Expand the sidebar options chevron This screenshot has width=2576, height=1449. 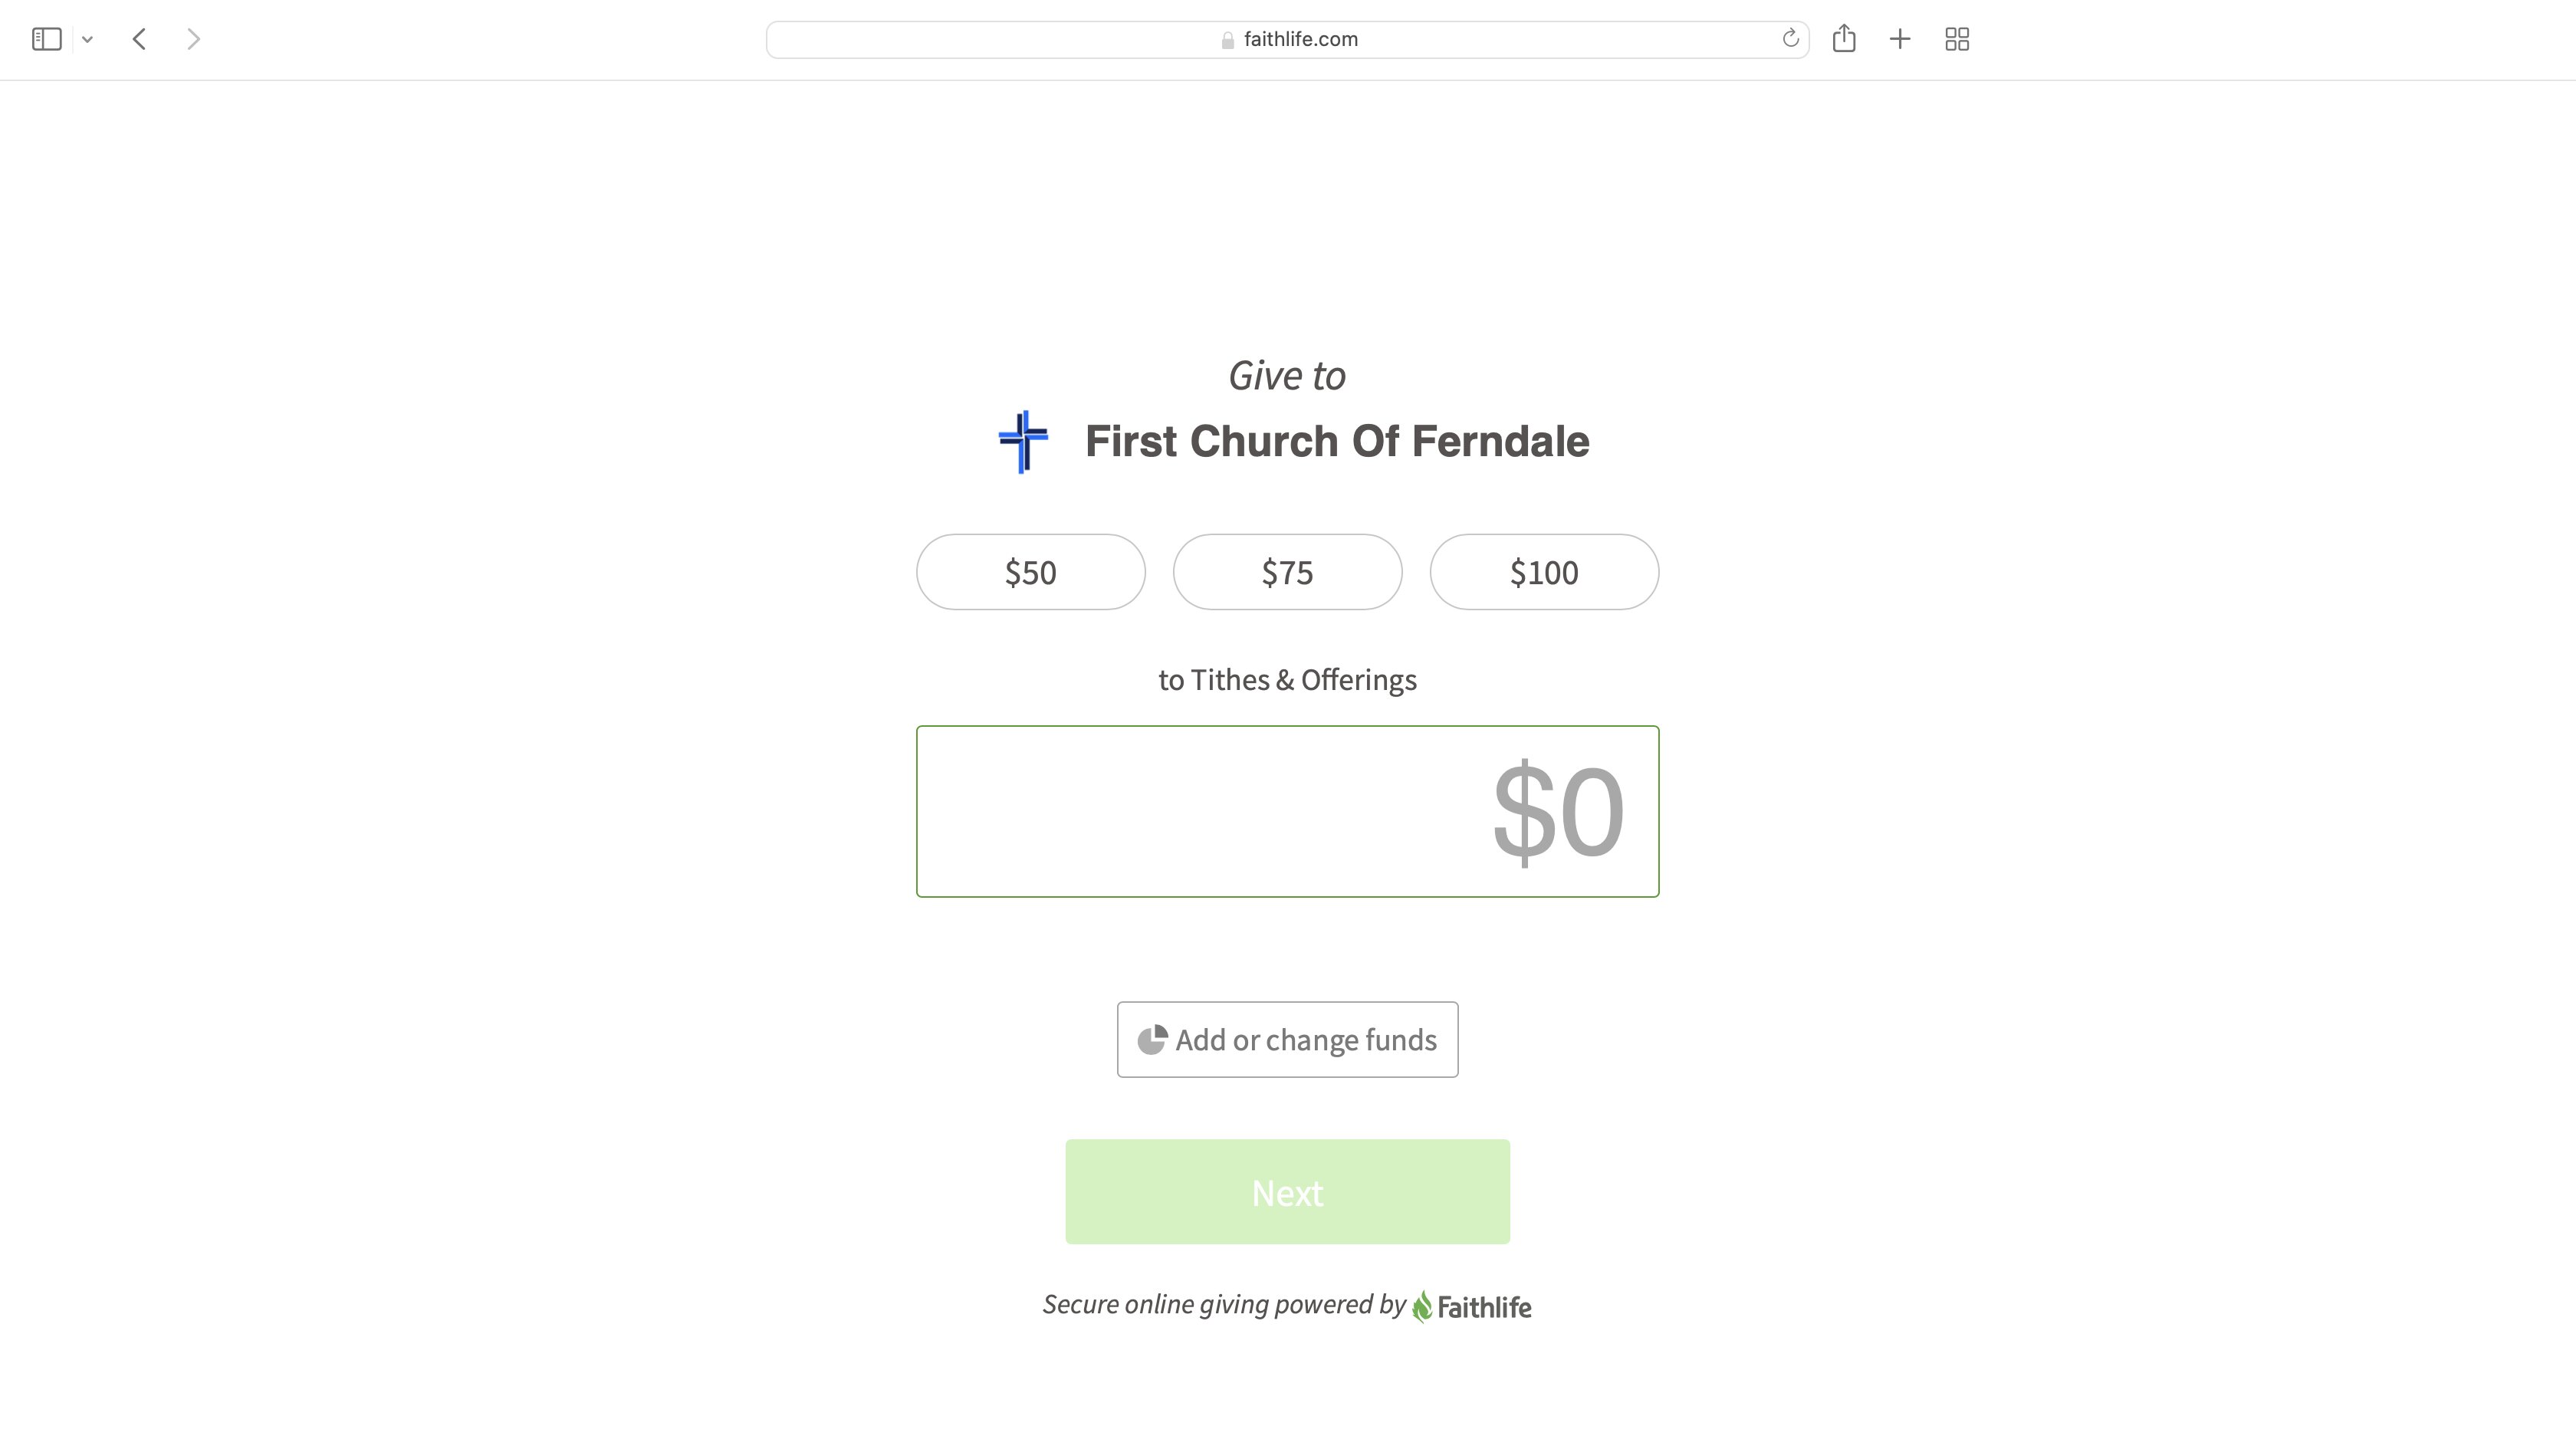click(88, 40)
